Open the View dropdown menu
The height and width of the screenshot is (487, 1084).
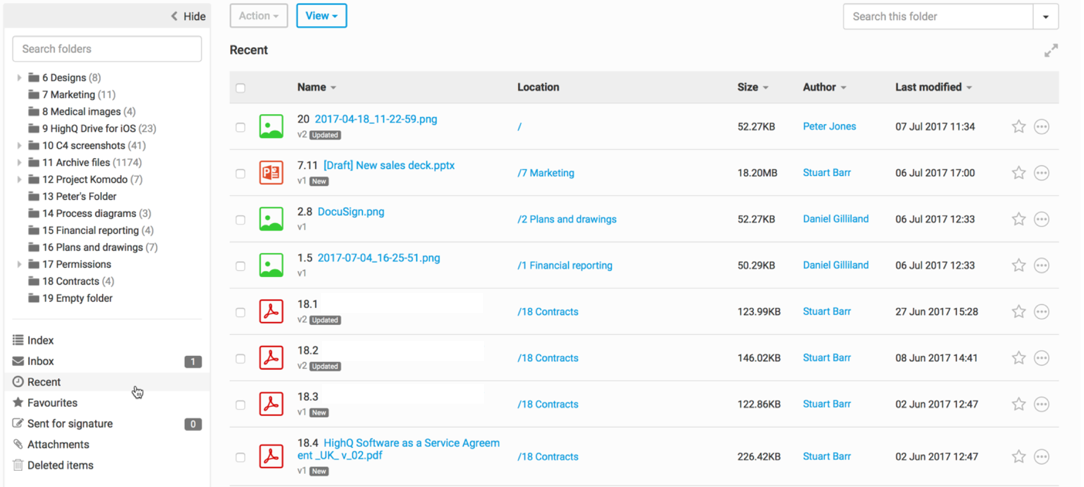(321, 16)
